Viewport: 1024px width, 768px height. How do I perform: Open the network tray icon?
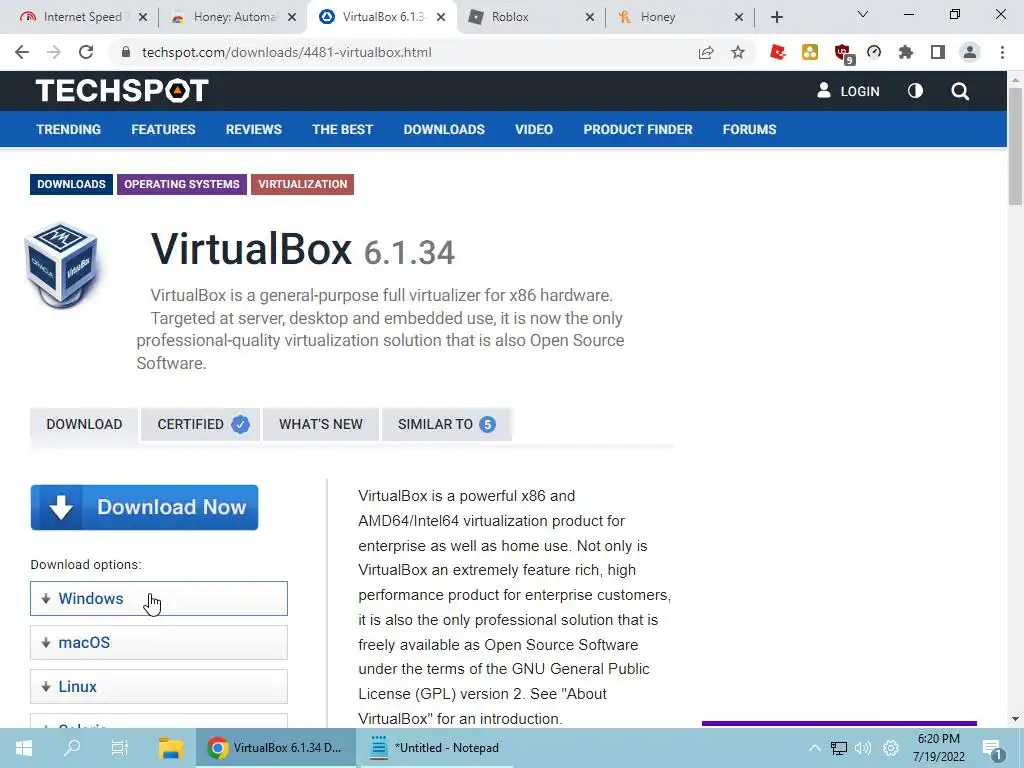pos(839,748)
